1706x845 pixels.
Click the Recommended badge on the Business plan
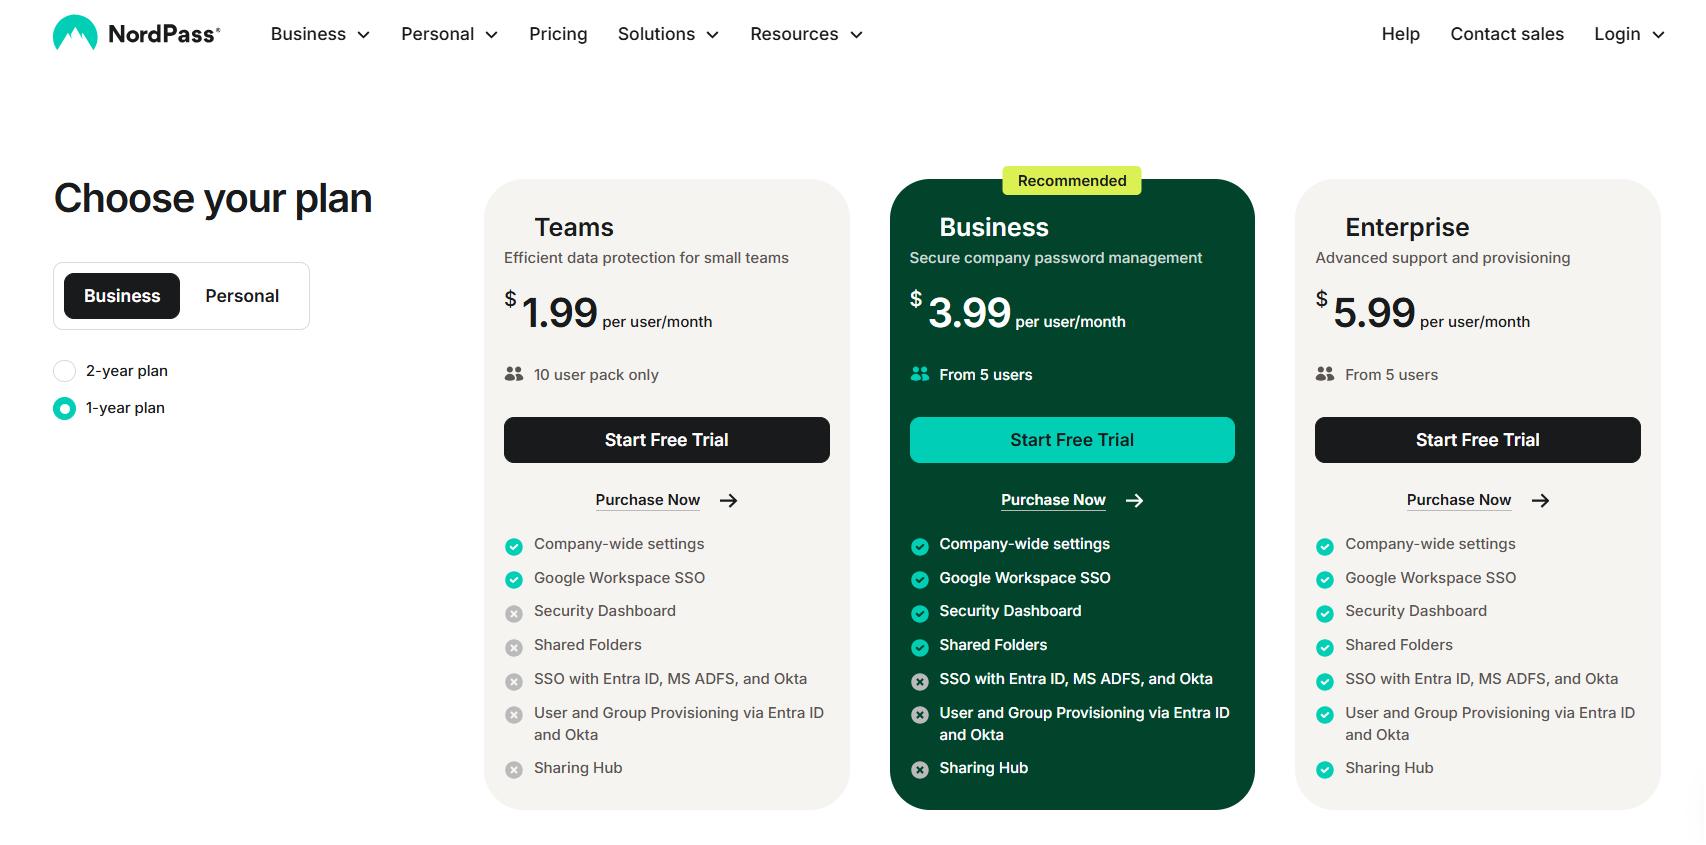(1072, 181)
